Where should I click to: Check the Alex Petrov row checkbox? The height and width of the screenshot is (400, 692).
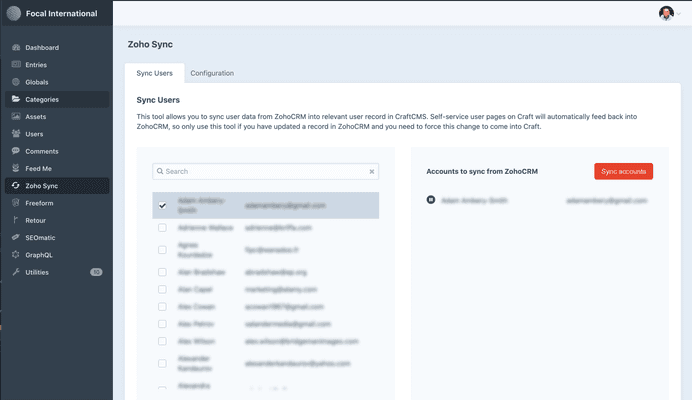click(162, 324)
